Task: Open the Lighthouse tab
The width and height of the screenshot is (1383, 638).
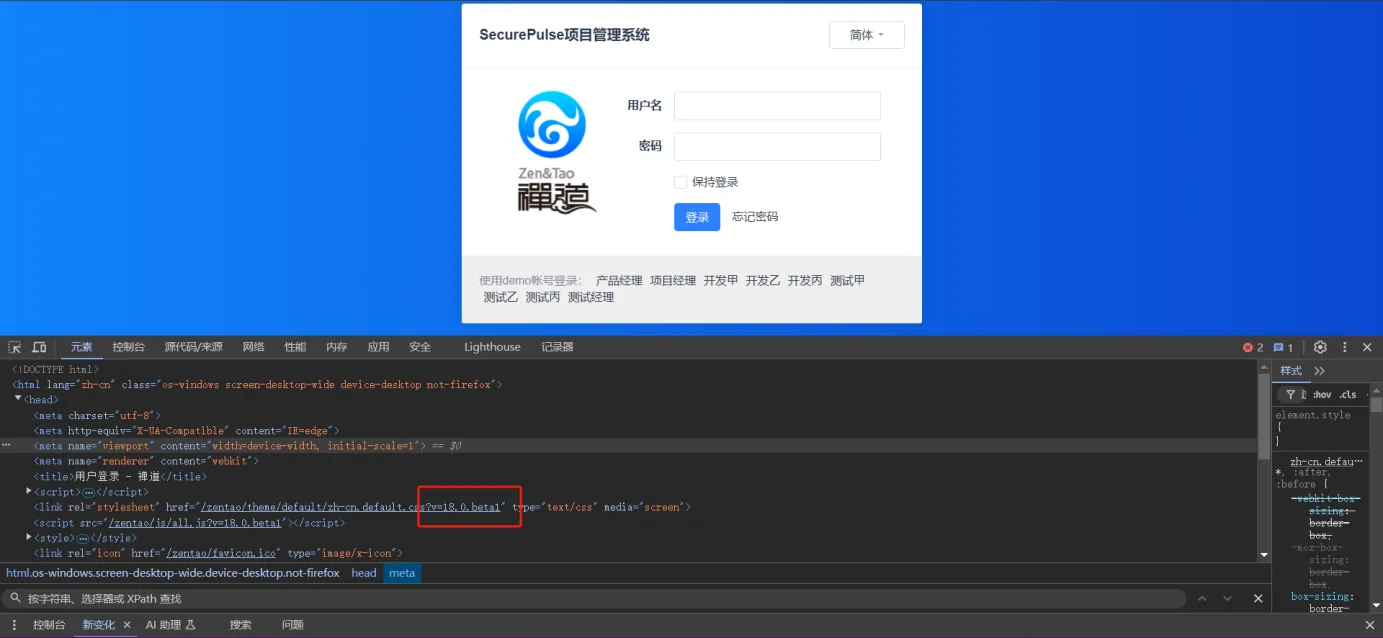Action: pyautogui.click(x=492, y=347)
